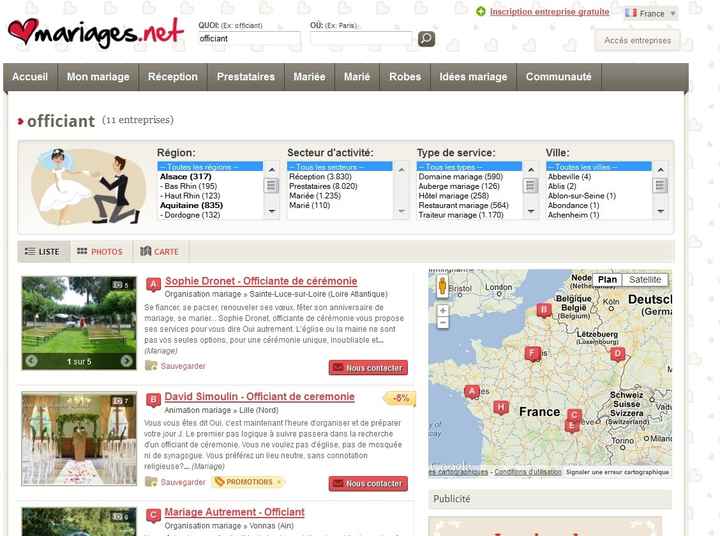Click Nous contacter for David Simoulin
The image size is (720, 536).
click(368, 484)
